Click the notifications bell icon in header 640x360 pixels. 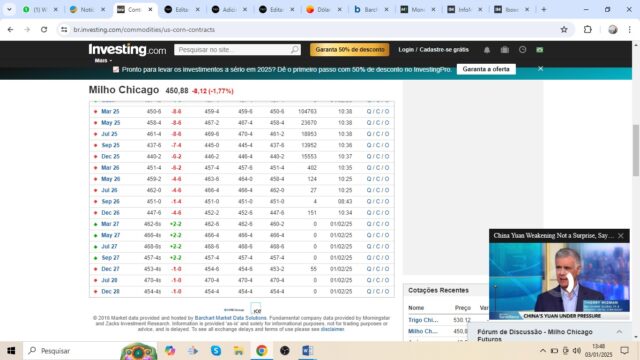coord(487,50)
